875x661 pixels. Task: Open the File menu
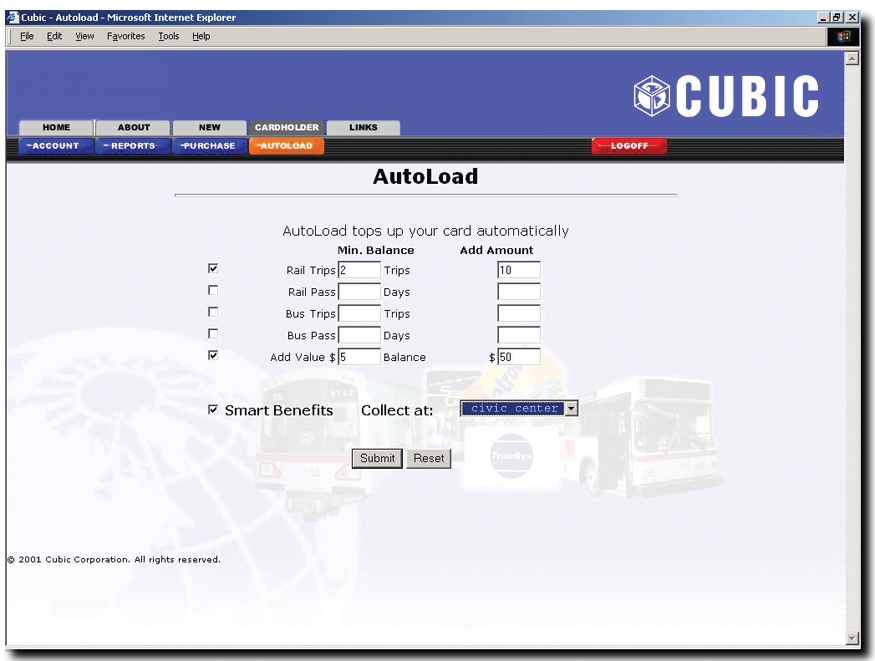(x=26, y=36)
